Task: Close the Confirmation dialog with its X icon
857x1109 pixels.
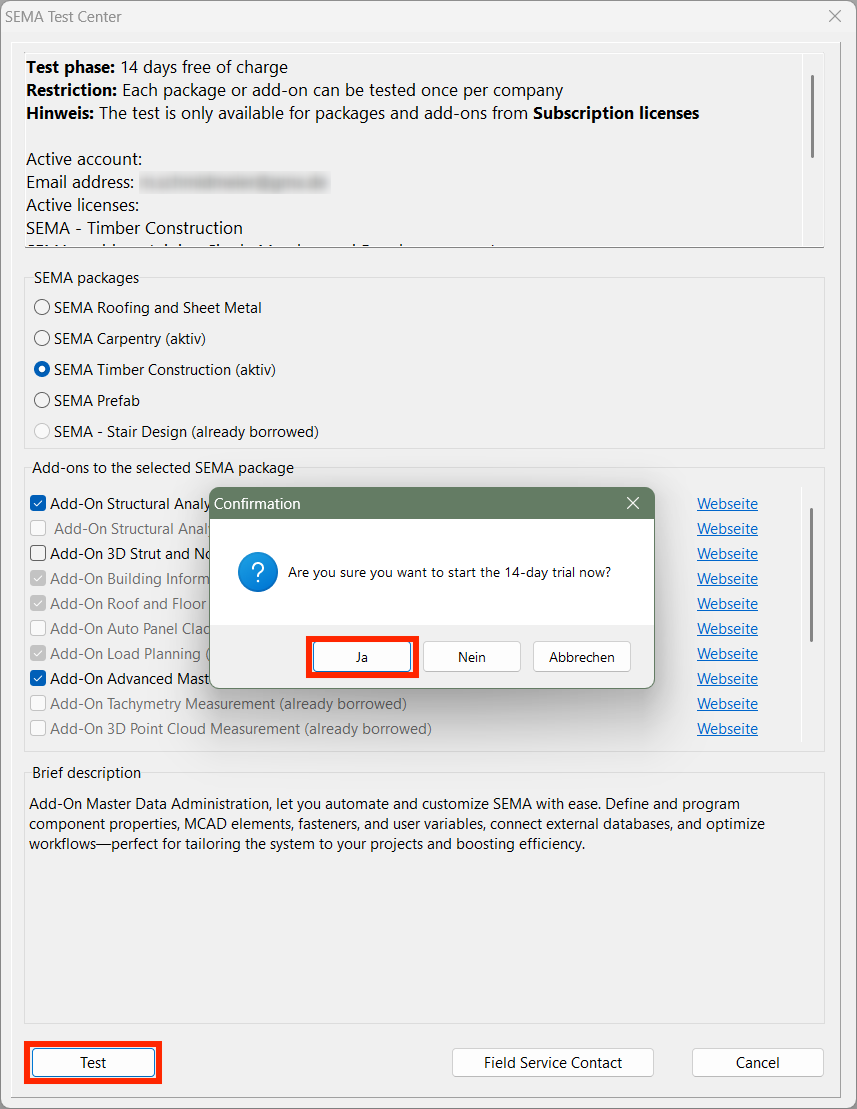Action: click(x=632, y=503)
